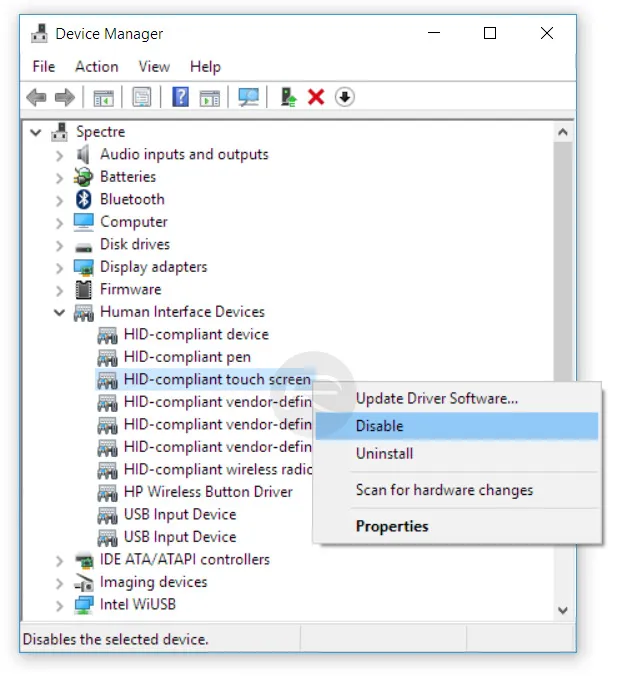
Task: Click the blue Help question mark icon
Action: tap(180, 97)
